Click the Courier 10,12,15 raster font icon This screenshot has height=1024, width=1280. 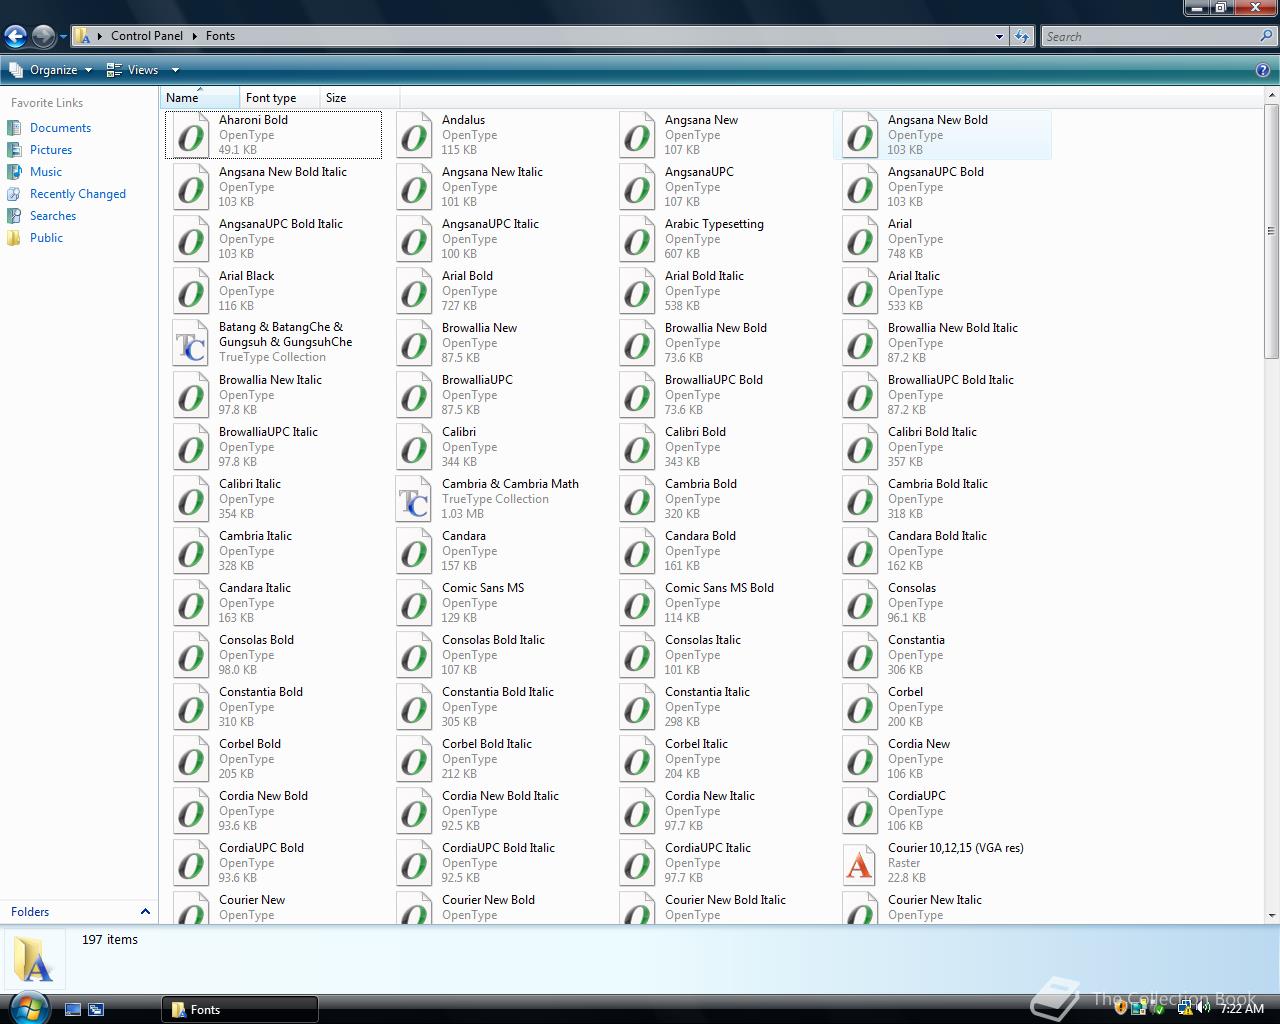(860, 863)
